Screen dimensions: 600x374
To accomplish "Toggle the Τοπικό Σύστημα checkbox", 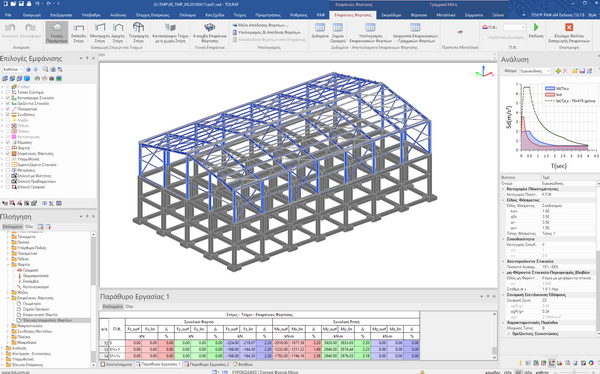I will (x=8, y=92).
